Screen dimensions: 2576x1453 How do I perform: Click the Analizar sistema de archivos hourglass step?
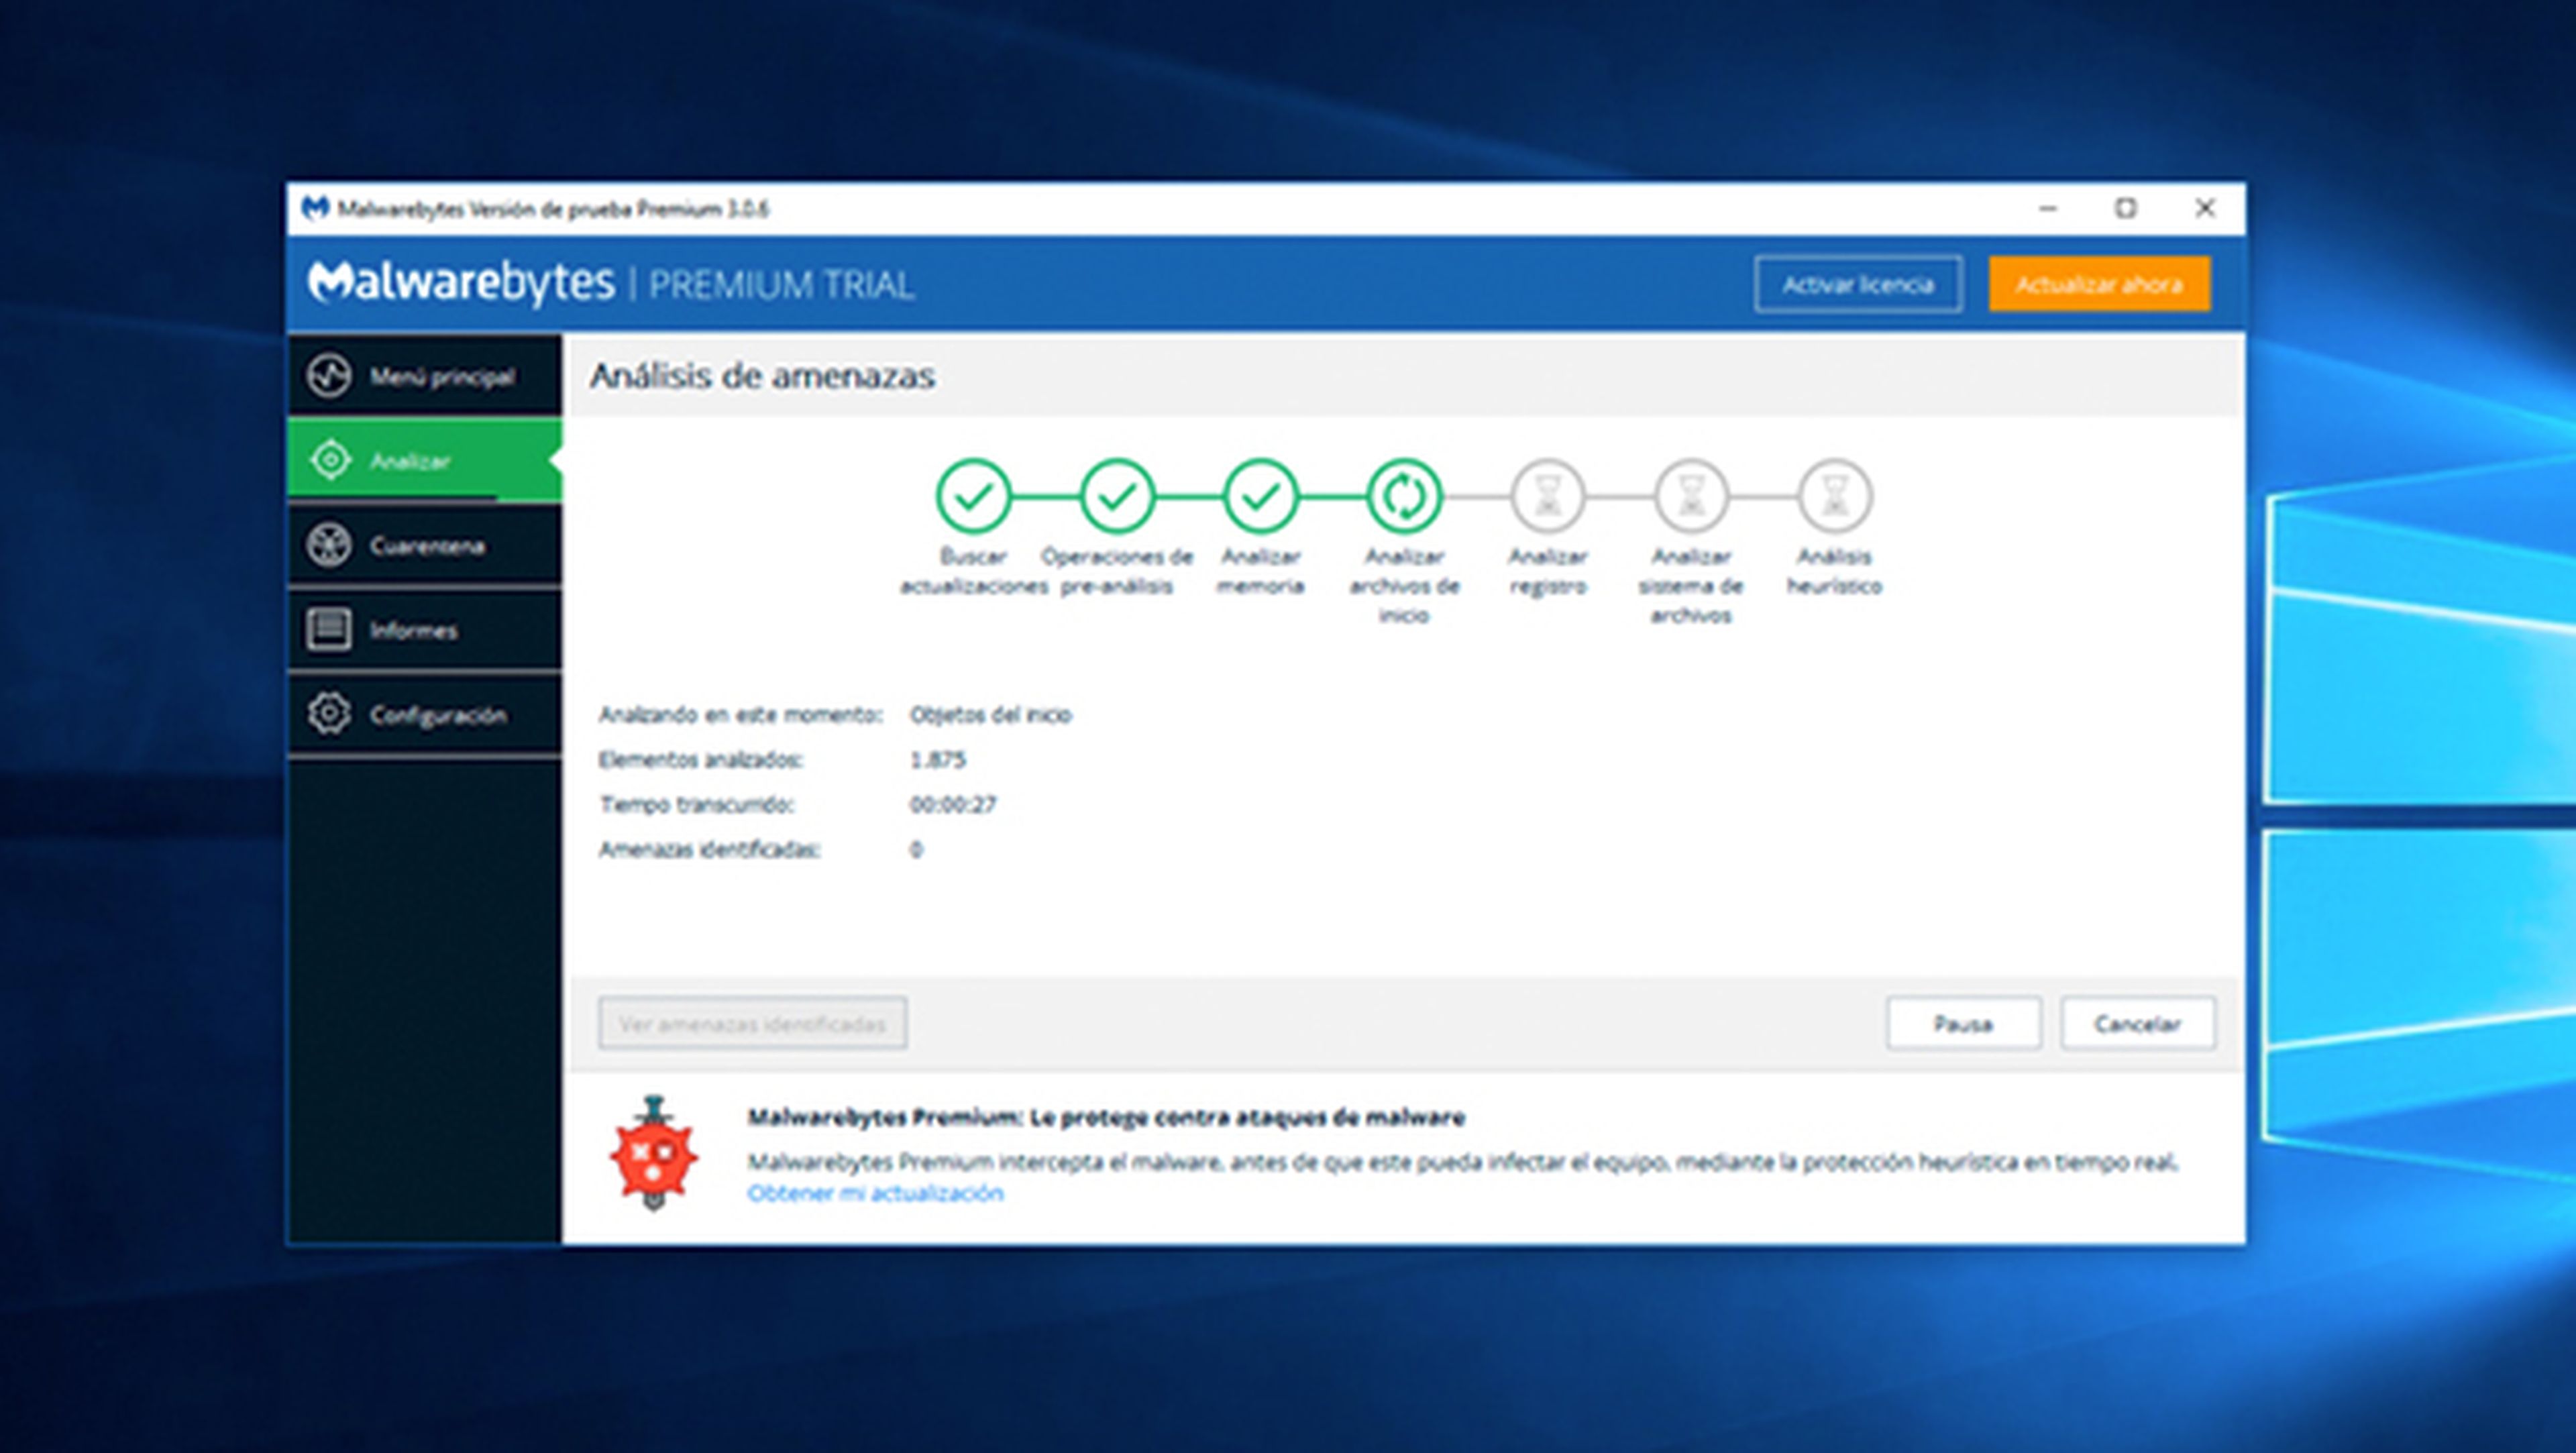pos(1691,496)
